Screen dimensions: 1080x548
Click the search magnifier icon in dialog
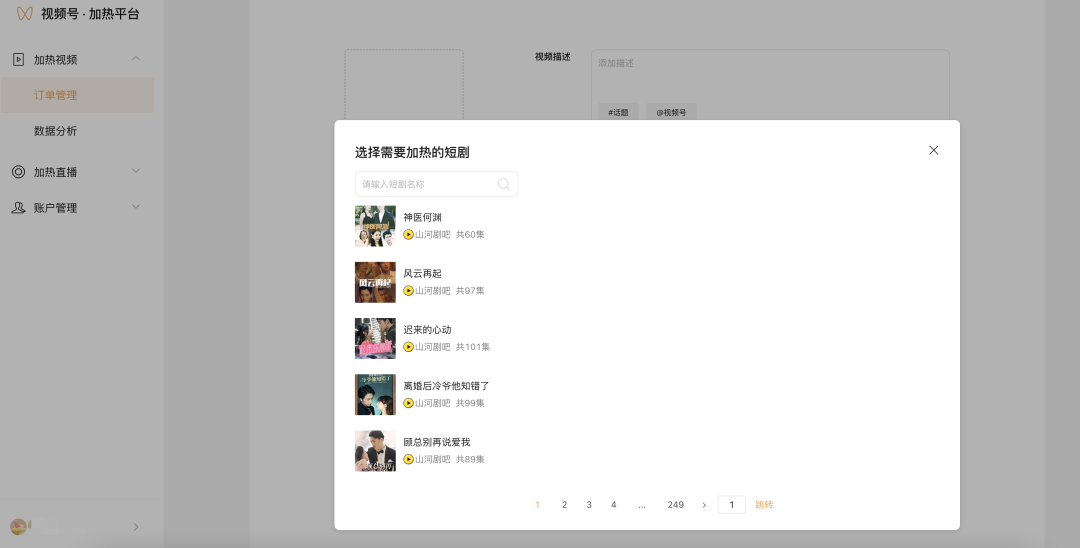504,184
